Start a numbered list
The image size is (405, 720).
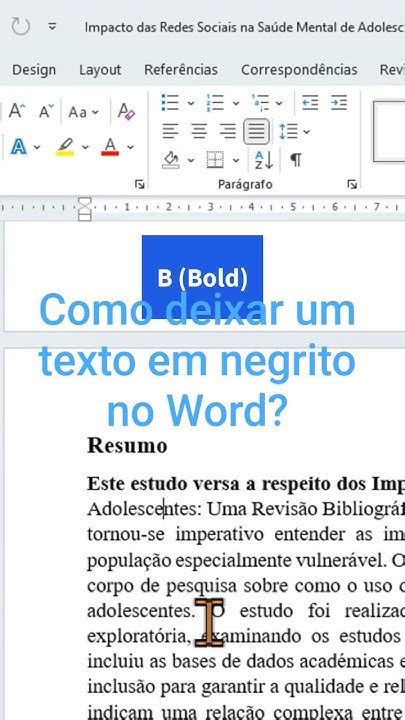215,103
